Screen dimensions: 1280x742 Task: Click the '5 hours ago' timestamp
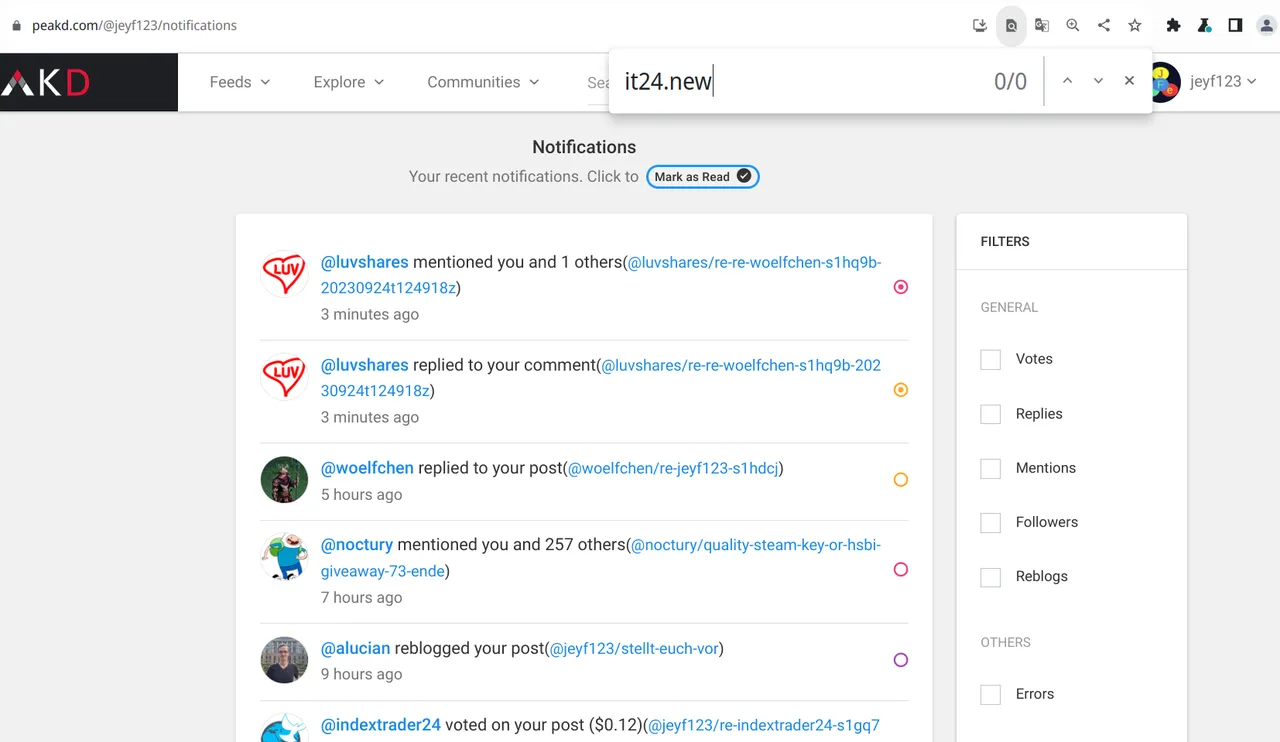(362, 495)
